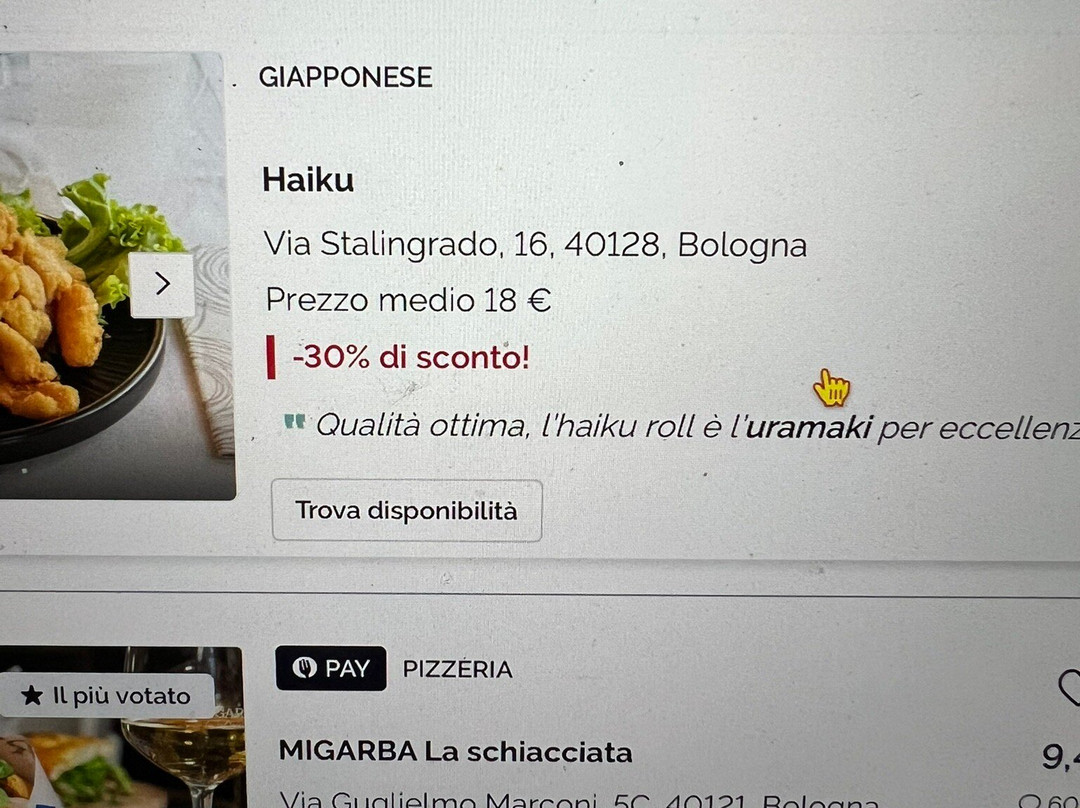Open the Haiku restaurant title
The image size is (1080, 808).
click(x=308, y=180)
